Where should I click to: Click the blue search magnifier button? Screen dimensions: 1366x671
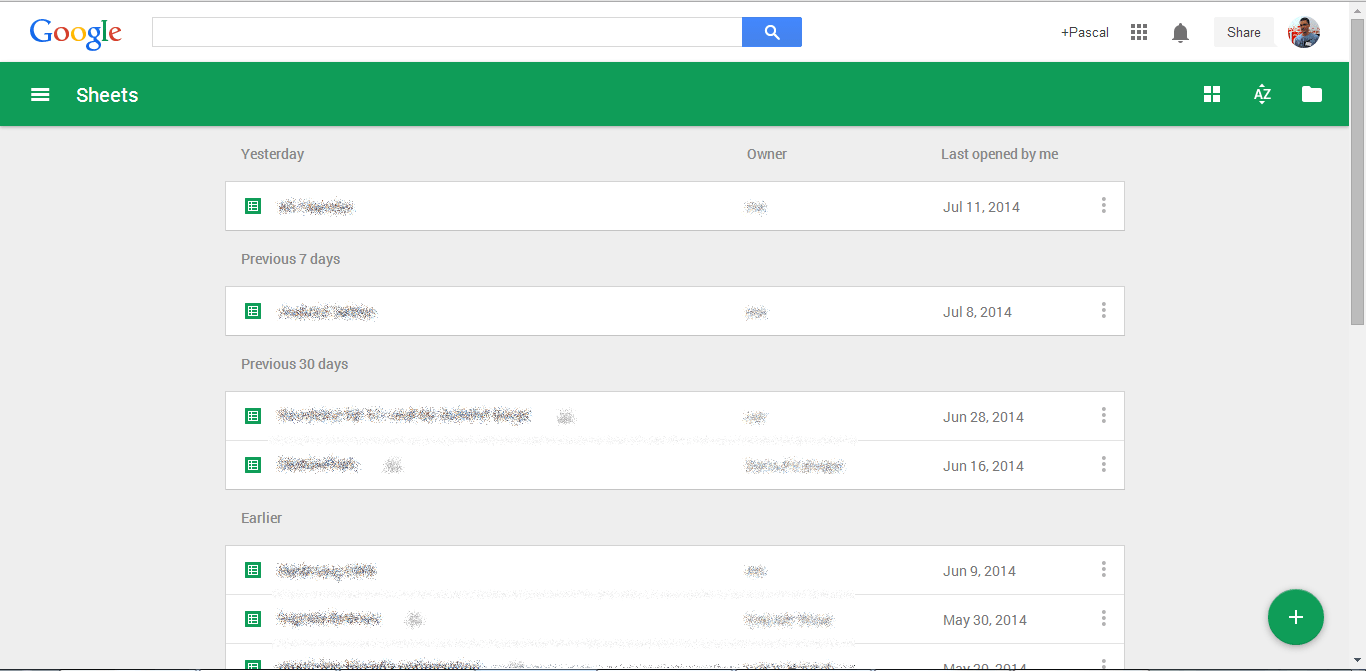(771, 32)
